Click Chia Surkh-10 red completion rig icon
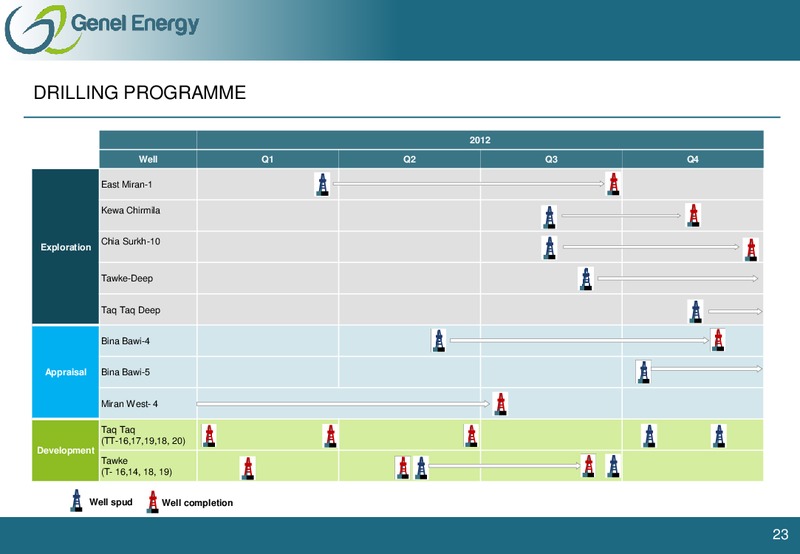Viewport: 800px width, 554px height. [751, 249]
